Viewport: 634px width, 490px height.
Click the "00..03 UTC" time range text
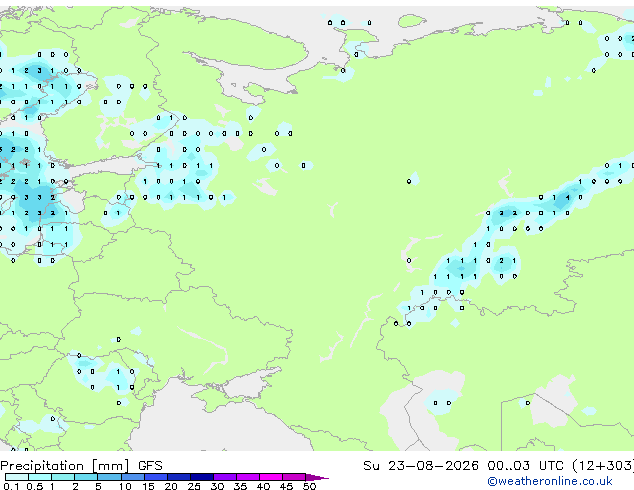pos(525,466)
